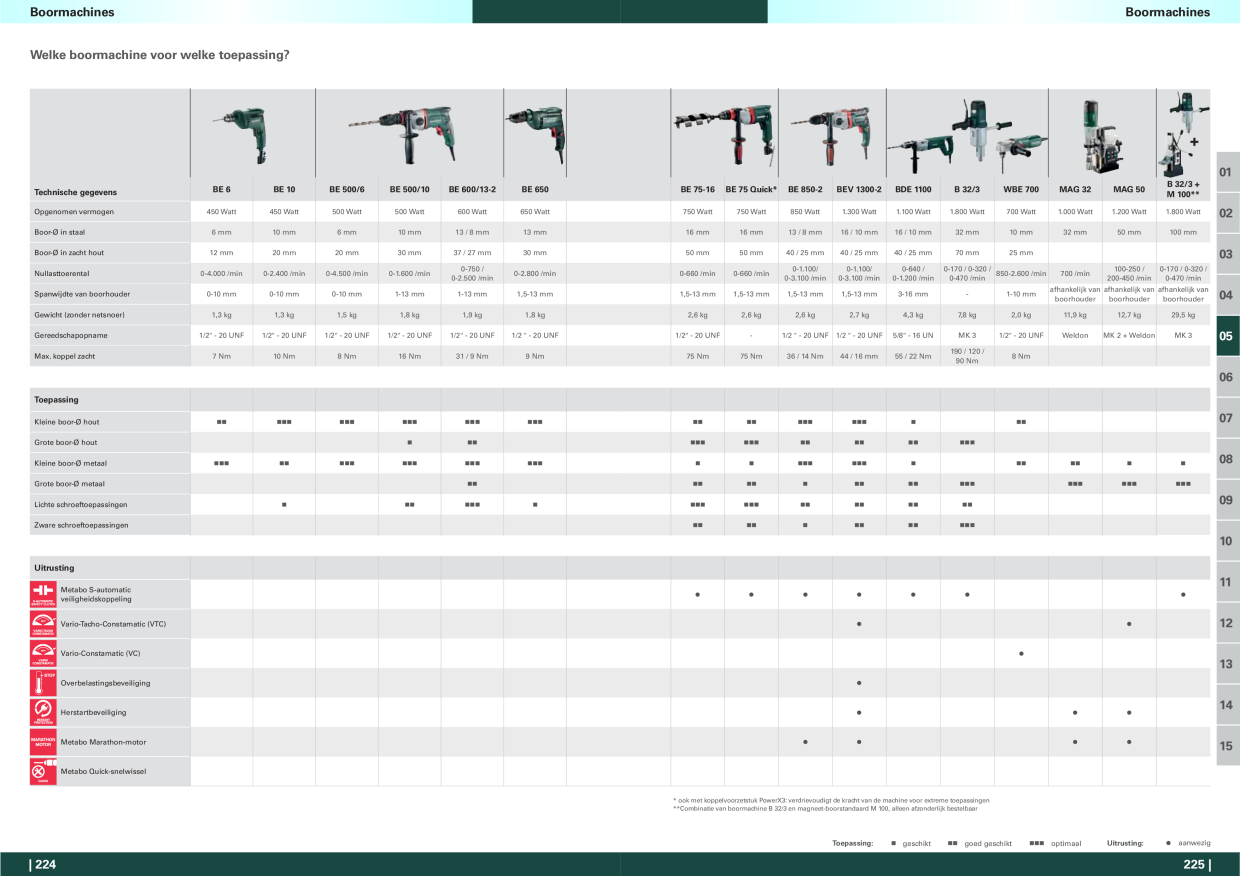Click the Metabo S-automatic safety clutch icon
This screenshot has width=1240, height=876.
tap(43, 594)
